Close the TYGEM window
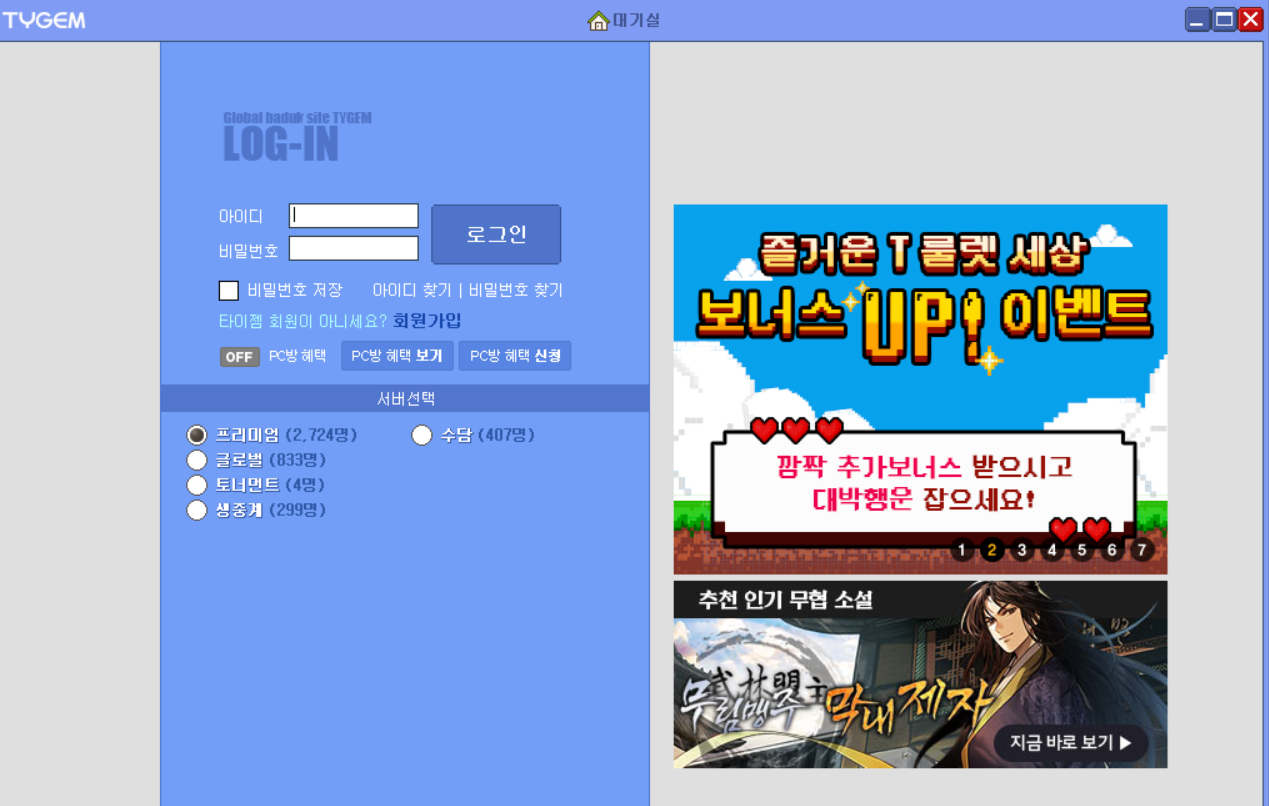 (1251, 20)
